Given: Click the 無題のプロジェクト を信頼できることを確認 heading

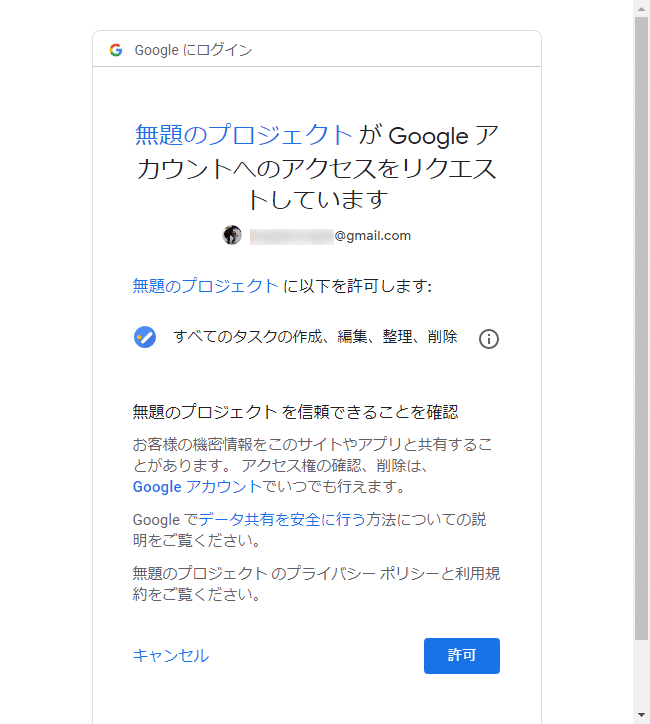Looking at the screenshot, I should point(295,412).
